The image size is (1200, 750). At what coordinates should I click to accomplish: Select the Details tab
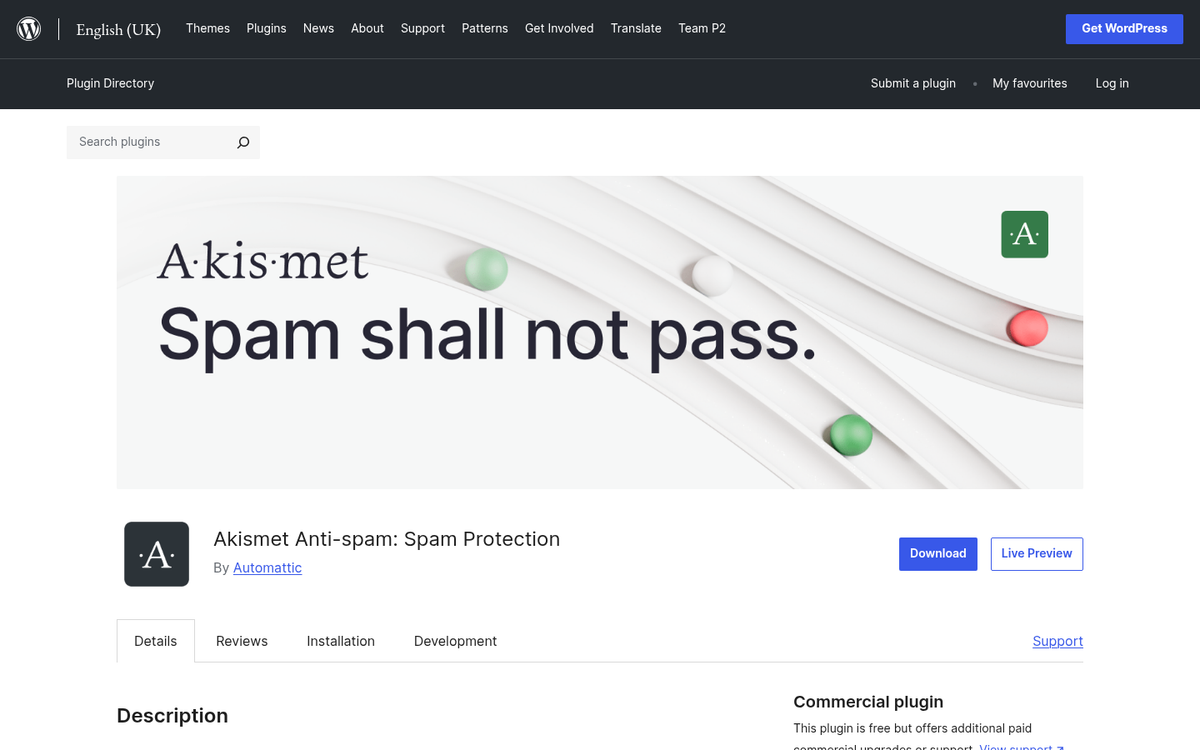(155, 641)
